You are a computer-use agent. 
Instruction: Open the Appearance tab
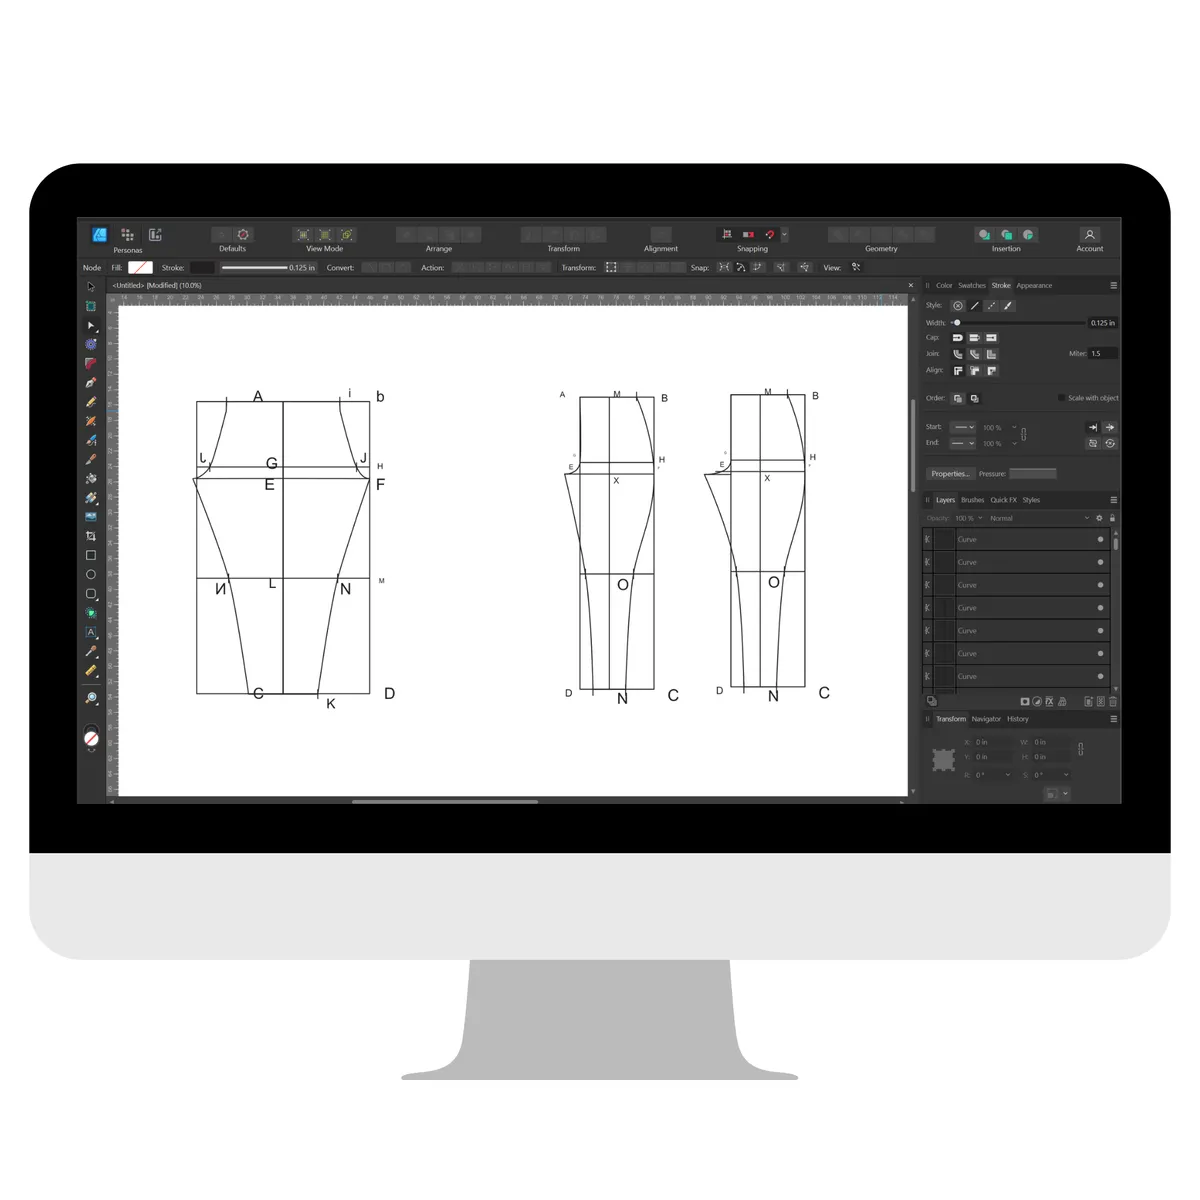pyautogui.click(x=1034, y=286)
